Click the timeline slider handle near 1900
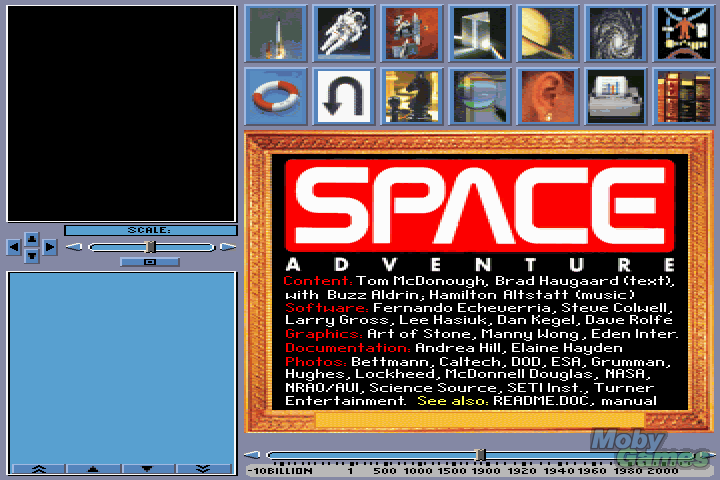720x480 pixels. pos(481,455)
